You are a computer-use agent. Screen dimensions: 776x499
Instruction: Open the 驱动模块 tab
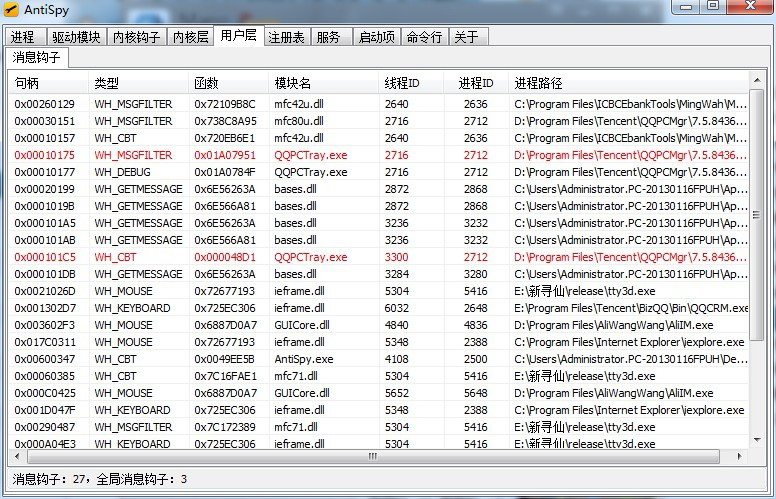coord(76,37)
